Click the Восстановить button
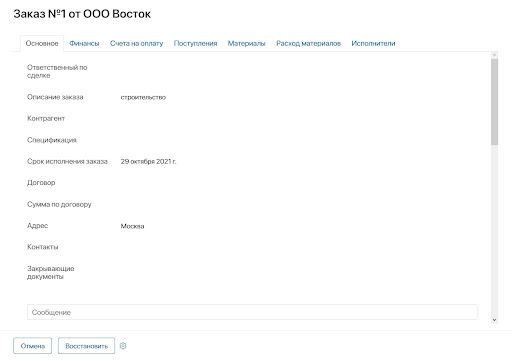Image resolution: width=512 pixels, height=361 pixels. pos(86,346)
